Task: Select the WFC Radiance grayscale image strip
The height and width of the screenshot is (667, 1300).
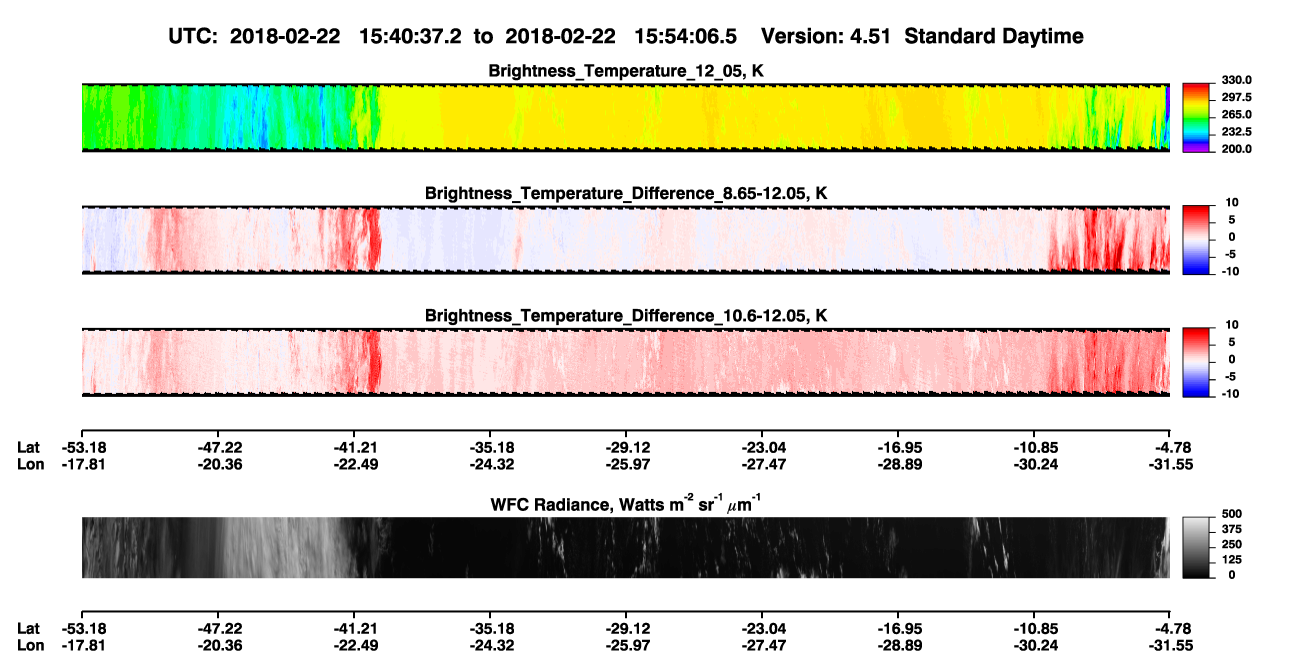Action: [x=625, y=547]
